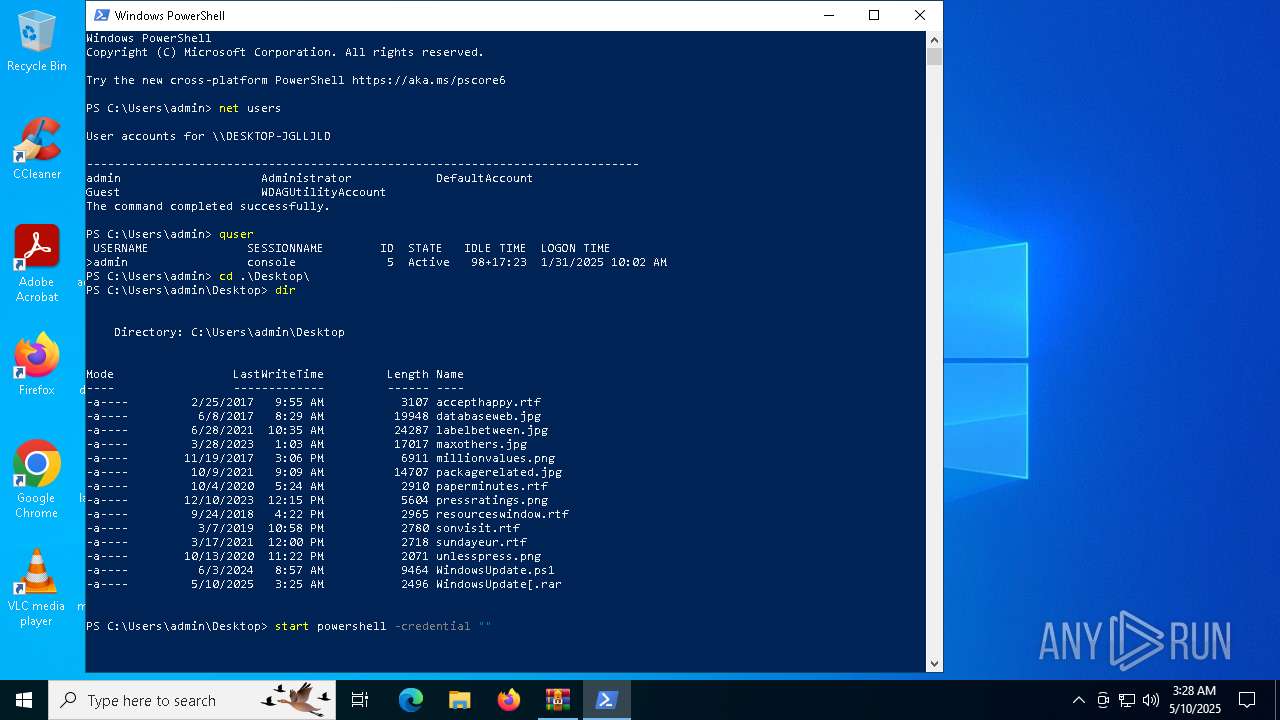Click the IDLE TIME value 98+17:23

(x=499, y=262)
